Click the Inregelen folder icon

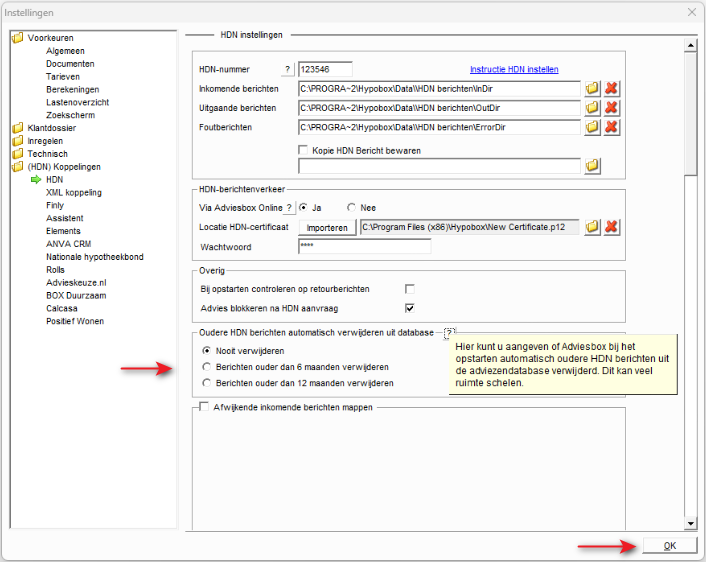18,141
